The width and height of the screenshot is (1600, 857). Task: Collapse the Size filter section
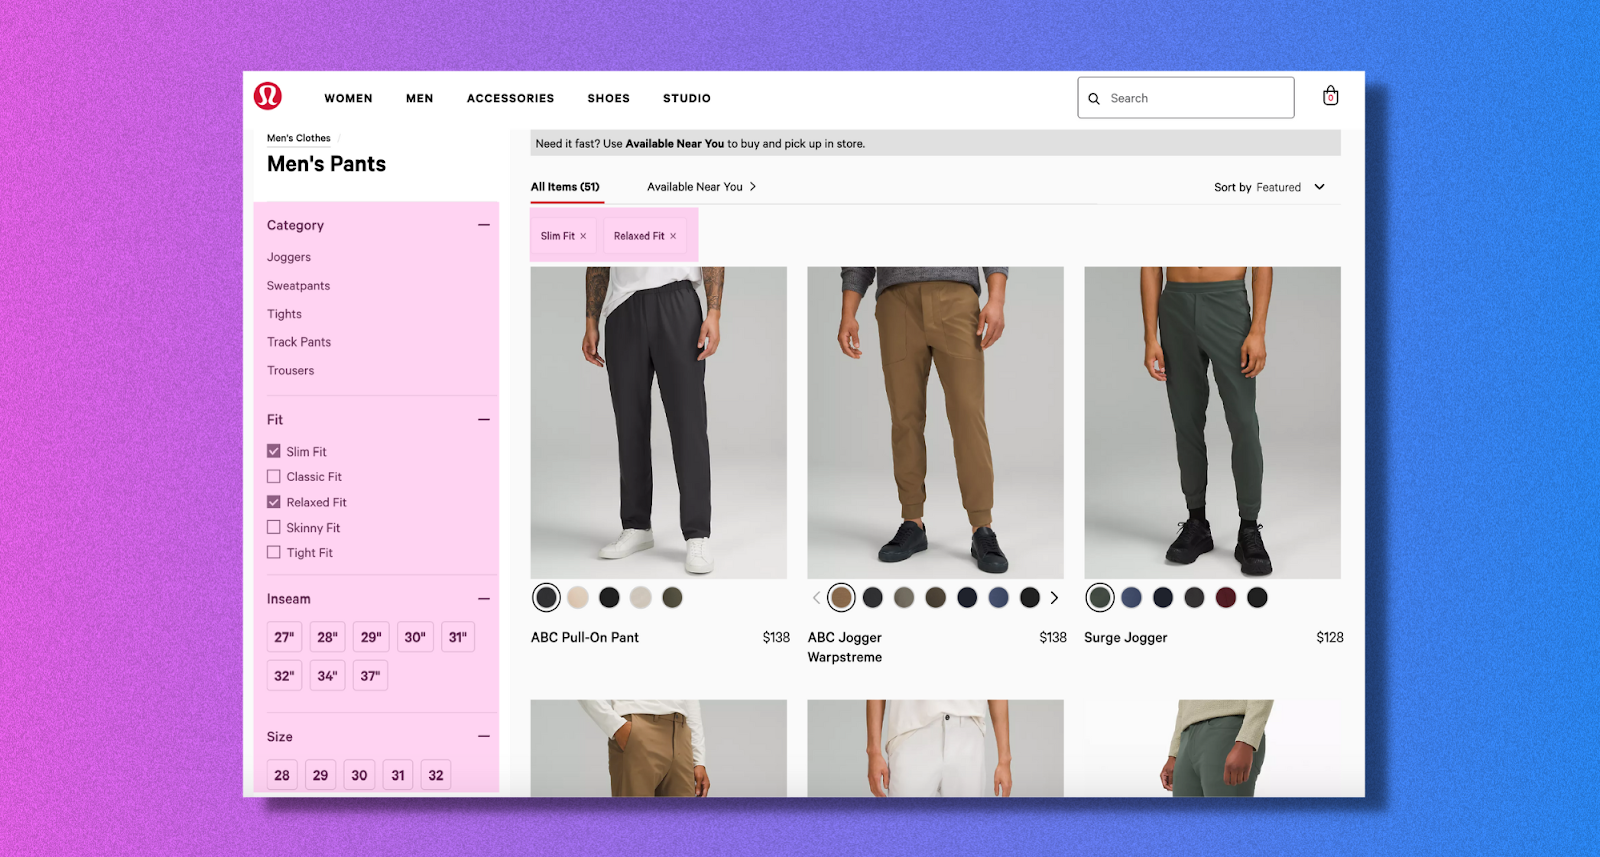pyautogui.click(x=484, y=737)
